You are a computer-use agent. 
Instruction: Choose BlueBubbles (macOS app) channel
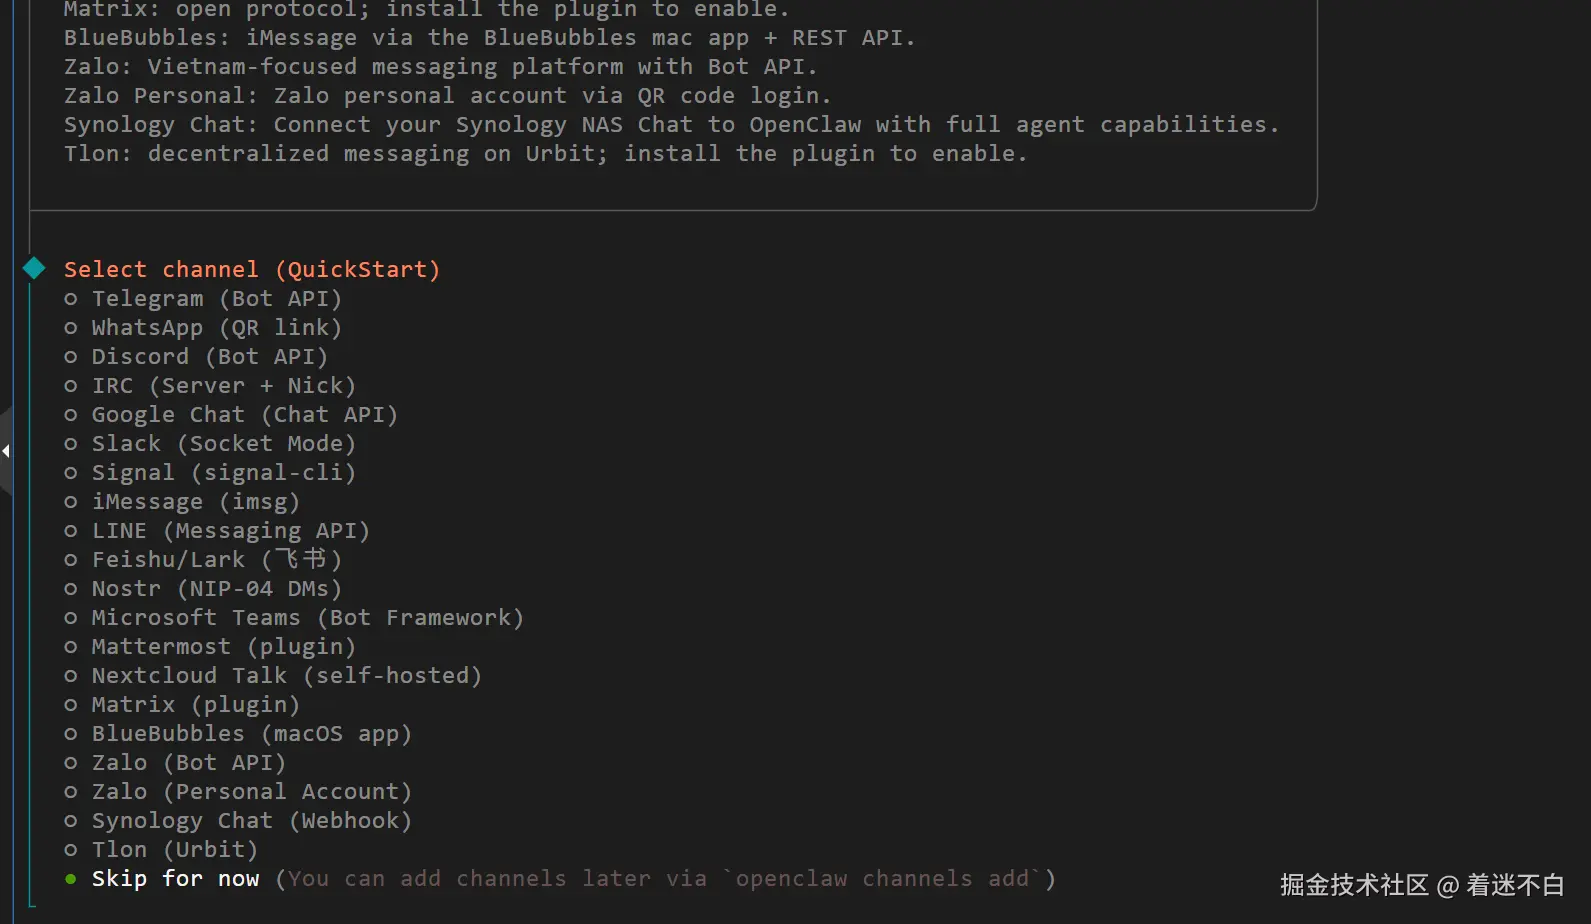[x=251, y=734]
